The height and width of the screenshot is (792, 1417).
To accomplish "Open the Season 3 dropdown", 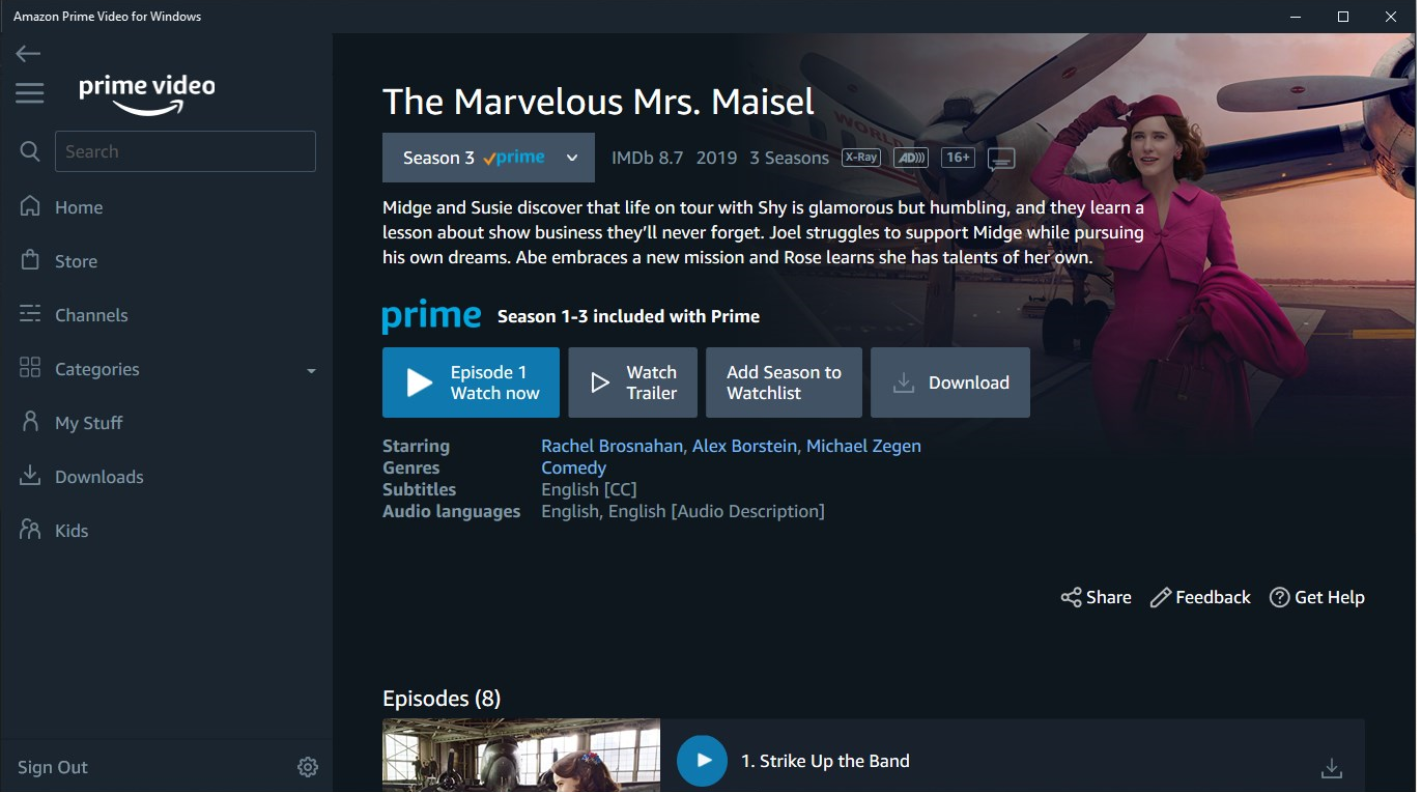I will [488, 157].
